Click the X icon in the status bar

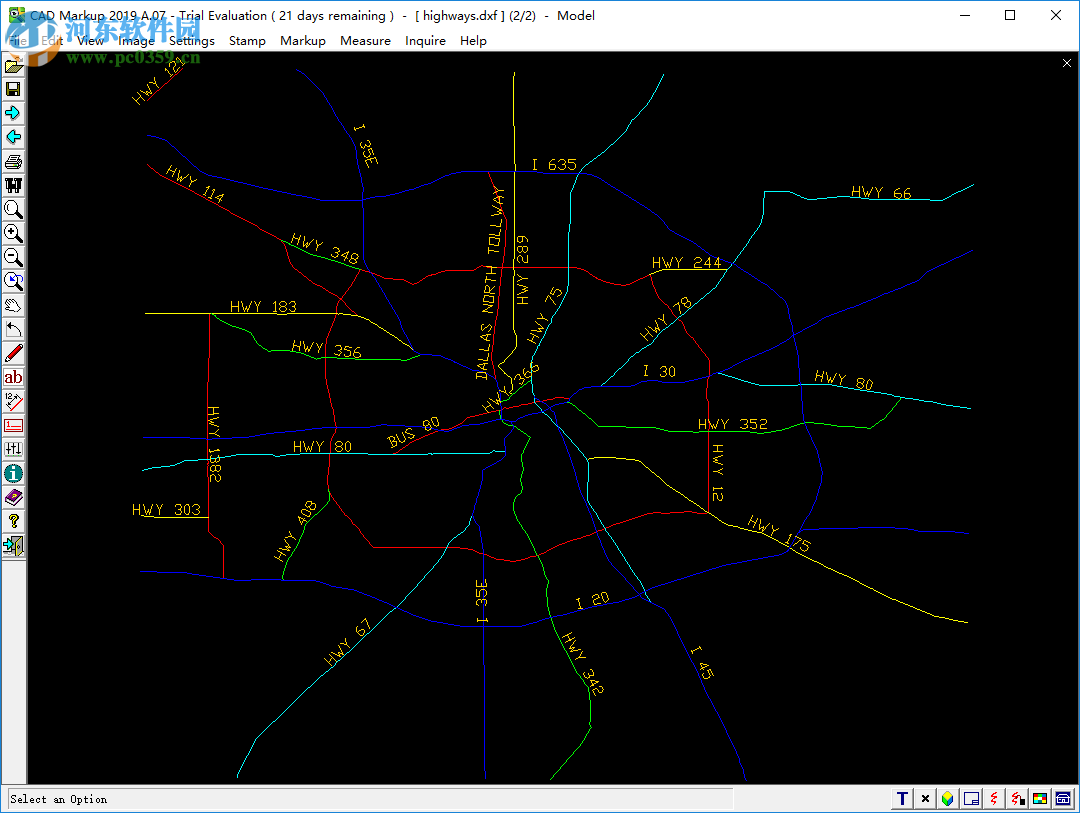pos(925,798)
